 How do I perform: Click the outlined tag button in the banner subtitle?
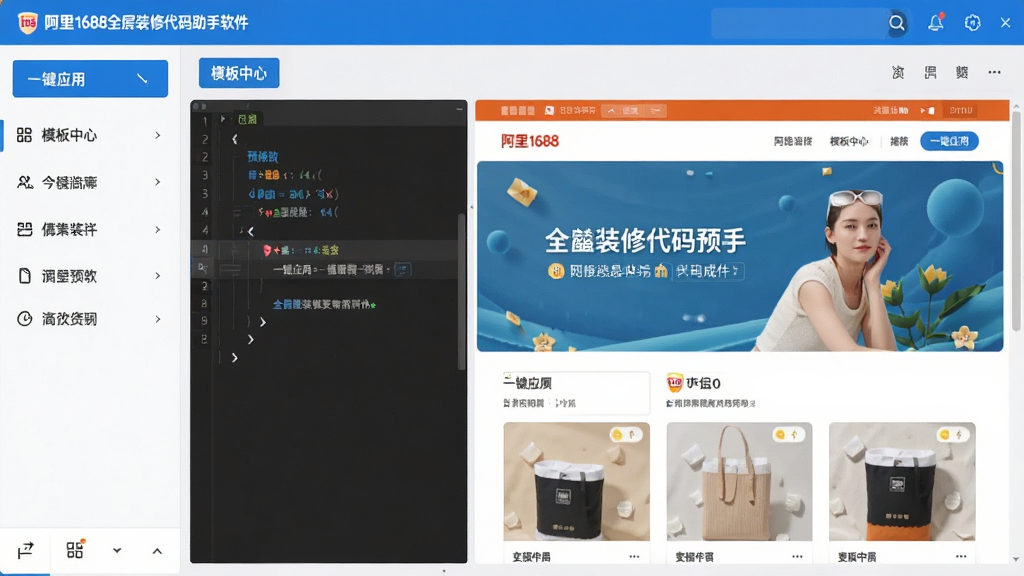pyautogui.click(x=708, y=271)
